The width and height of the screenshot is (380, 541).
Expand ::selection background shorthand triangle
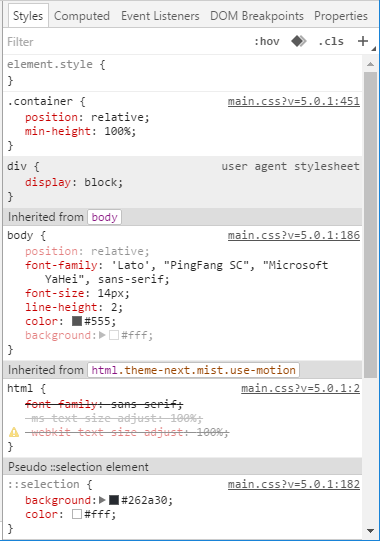[x=102, y=500]
